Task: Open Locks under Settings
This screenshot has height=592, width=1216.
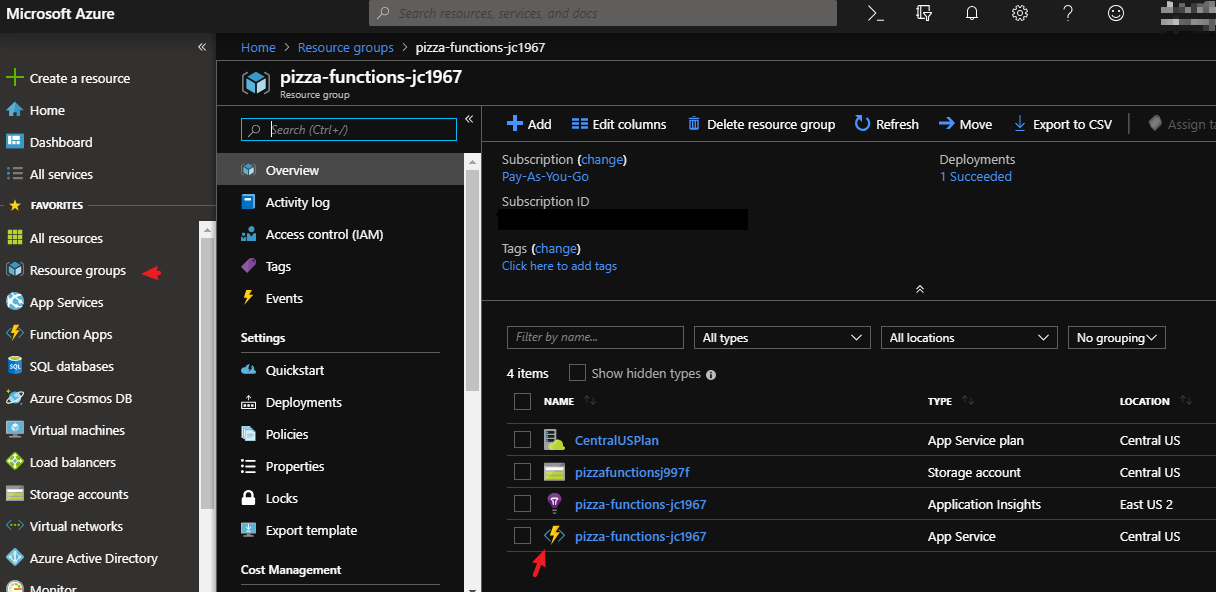Action: coord(341,498)
